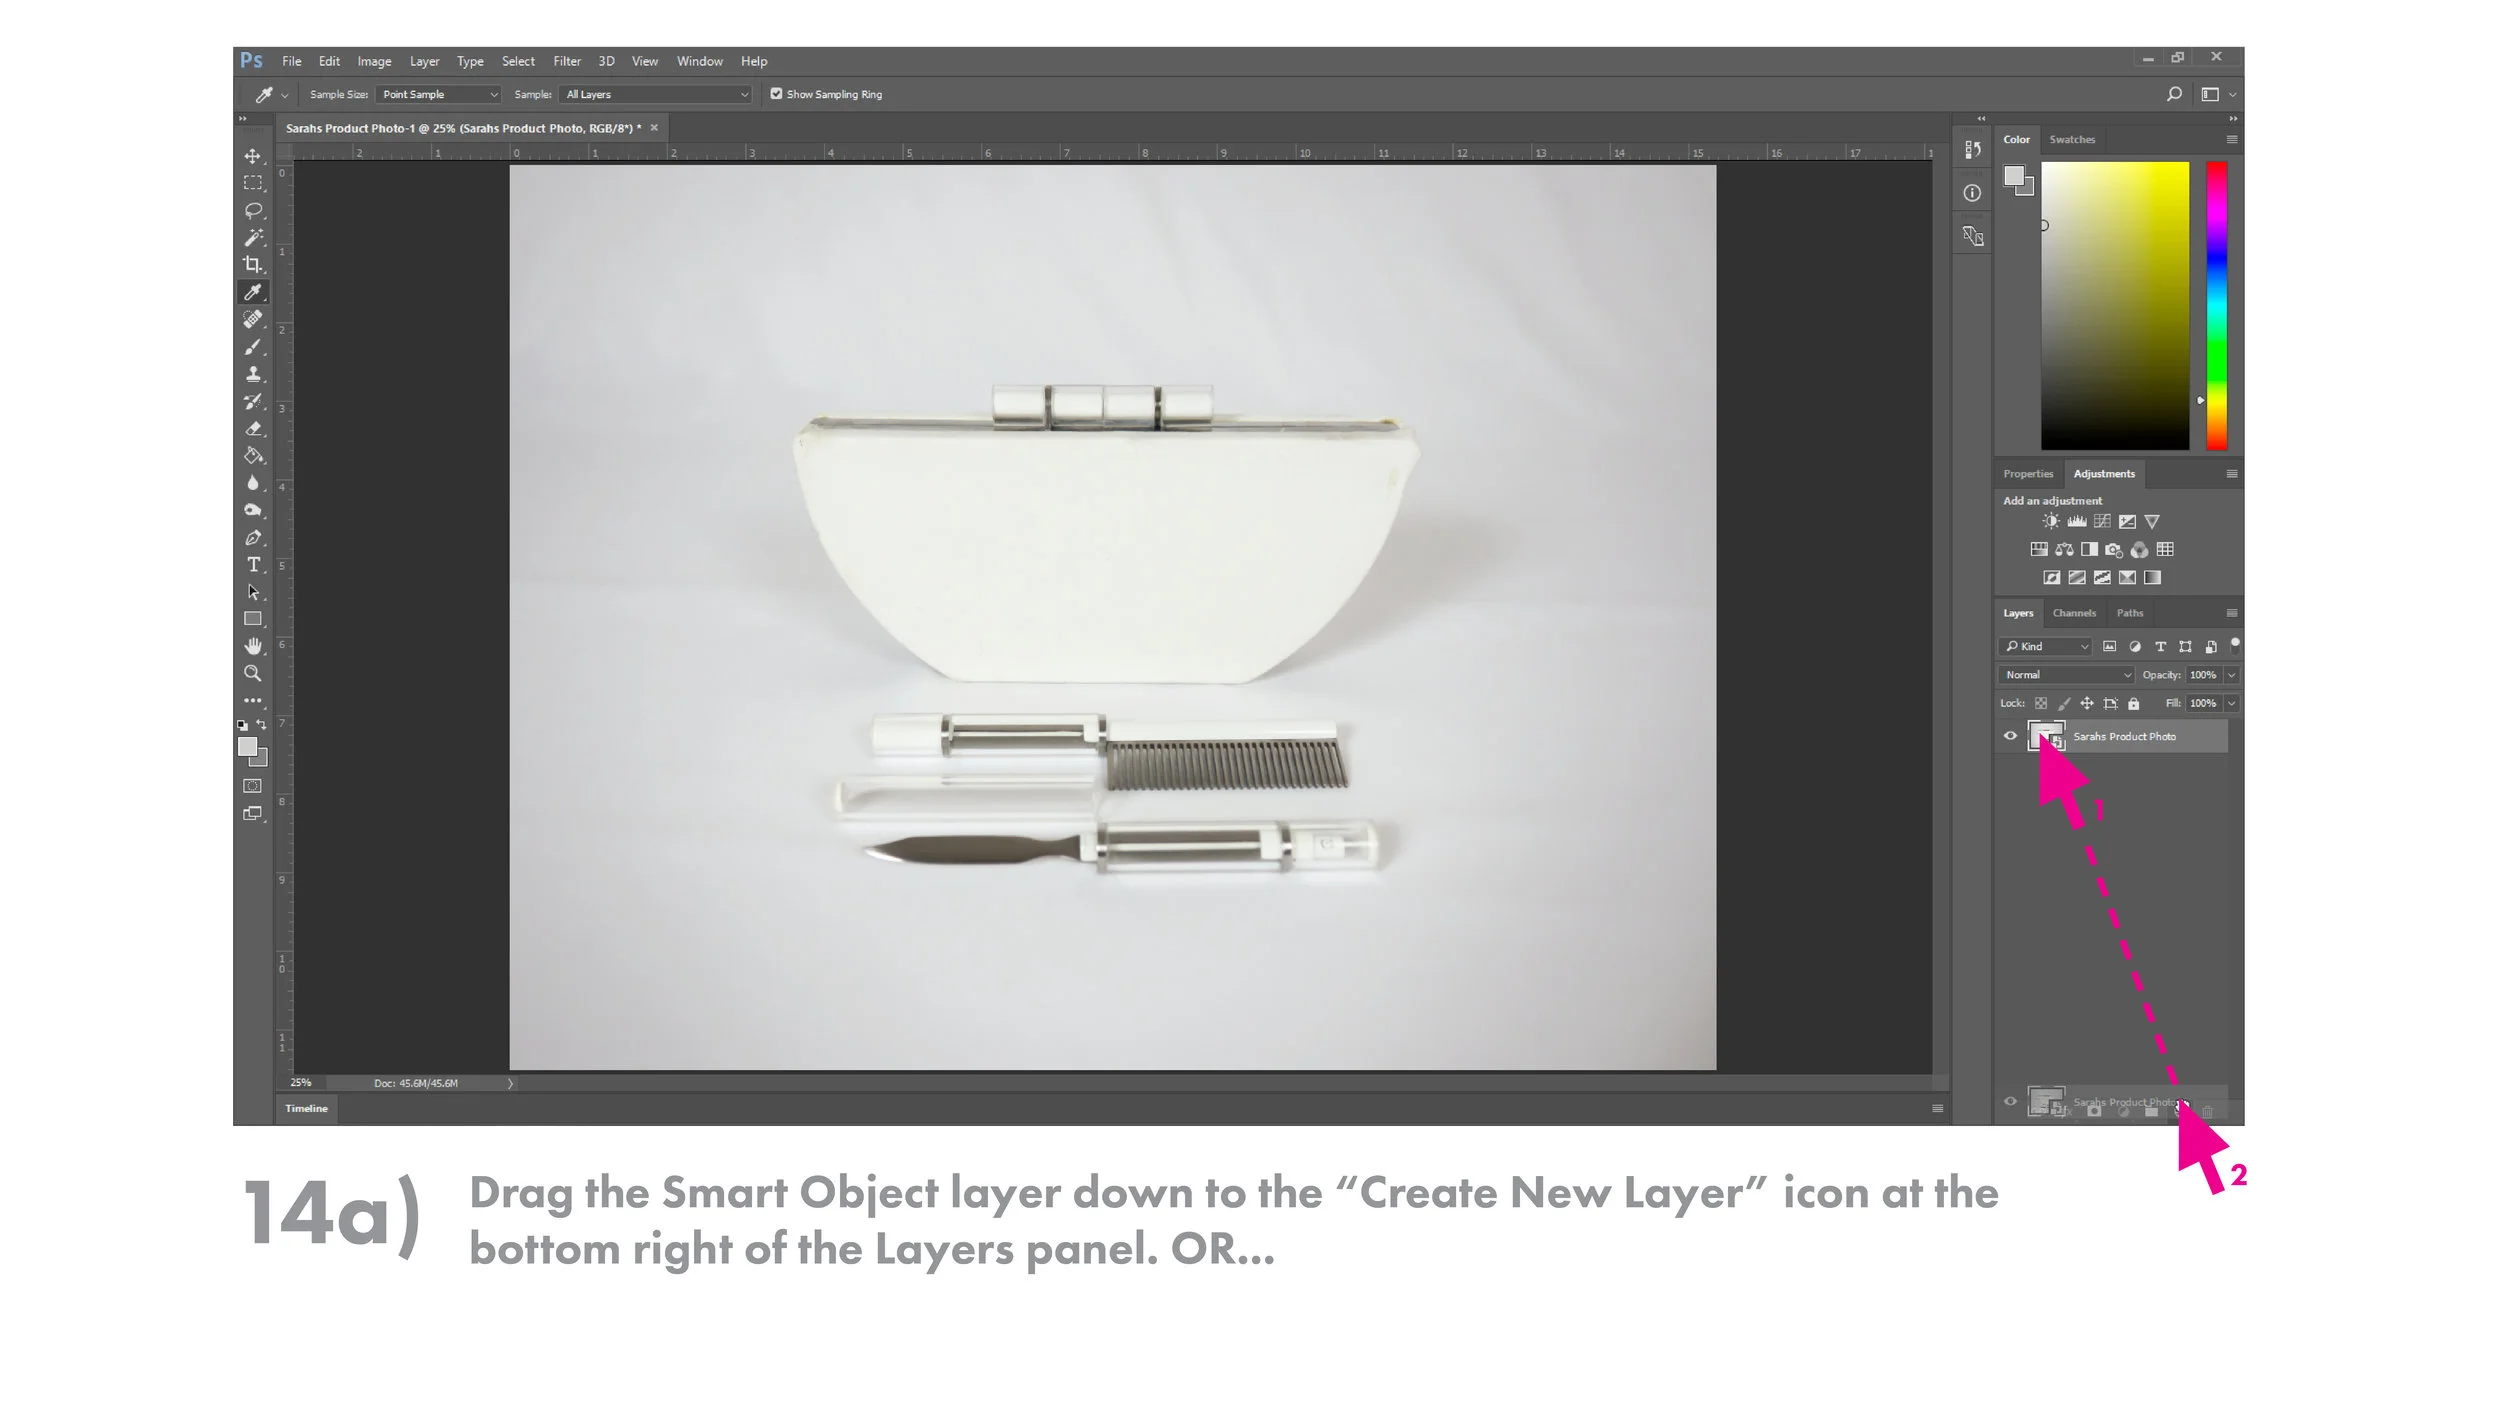Open the search magnifier in options bar
Screen dimensions: 2500x1406
pyautogui.click(x=2174, y=94)
